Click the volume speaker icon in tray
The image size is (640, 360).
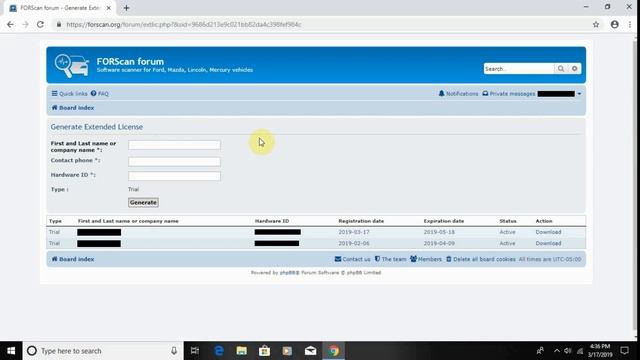[x=568, y=351]
